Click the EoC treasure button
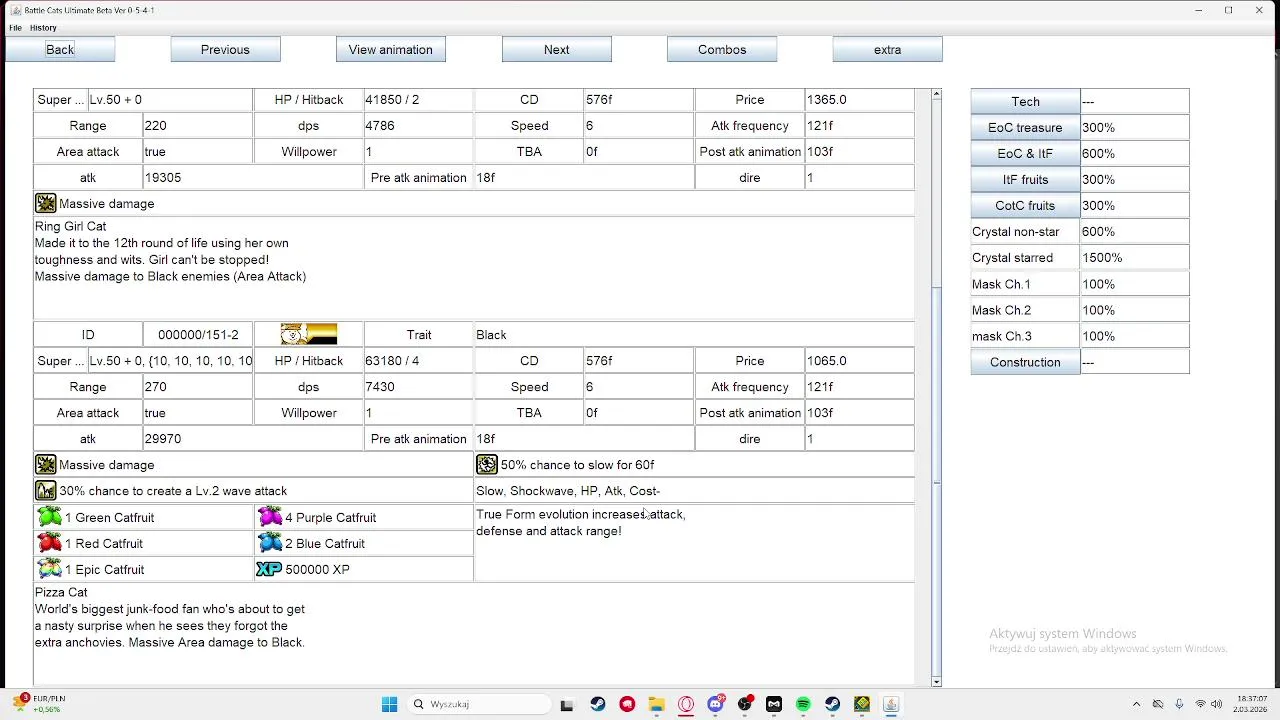This screenshot has height=720, width=1280. [1025, 127]
